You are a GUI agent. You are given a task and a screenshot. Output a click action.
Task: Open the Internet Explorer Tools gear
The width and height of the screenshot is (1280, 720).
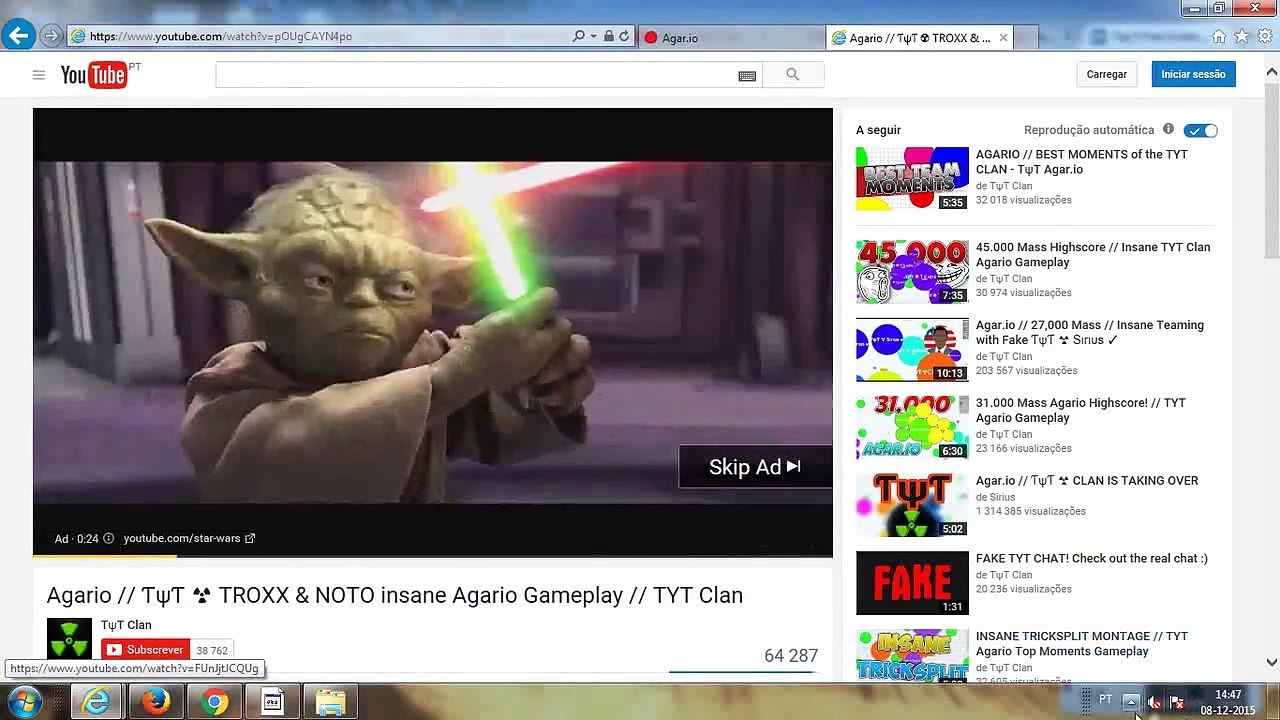tap(1265, 37)
